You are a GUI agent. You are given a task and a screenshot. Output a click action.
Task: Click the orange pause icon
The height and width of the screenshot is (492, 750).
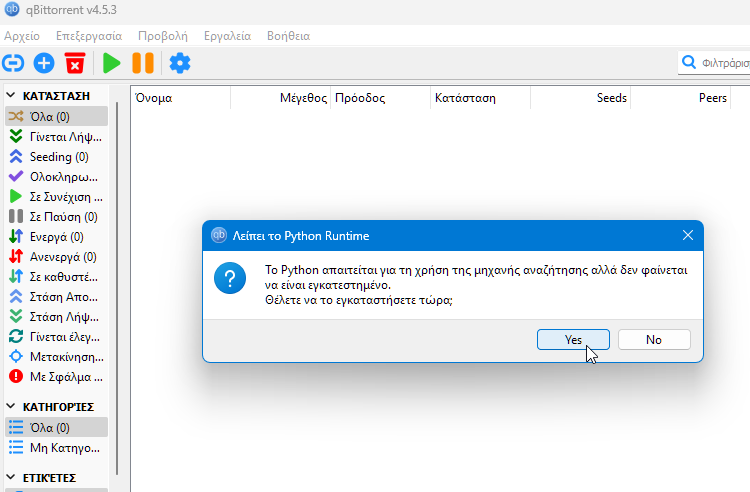pos(143,63)
